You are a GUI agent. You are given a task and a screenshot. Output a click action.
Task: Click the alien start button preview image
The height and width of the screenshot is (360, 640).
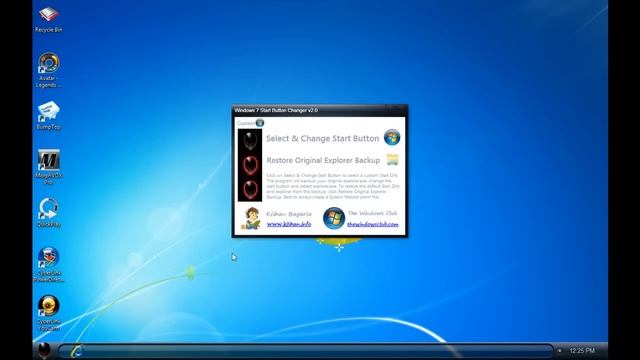click(250, 165)
